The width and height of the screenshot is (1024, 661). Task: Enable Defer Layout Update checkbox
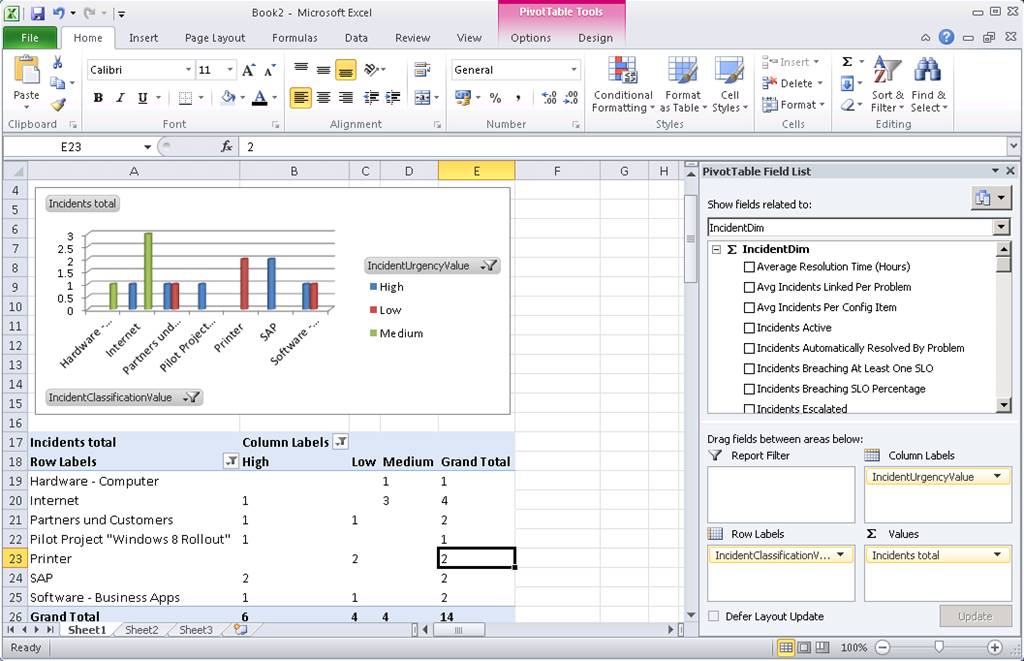click(713, 616)
